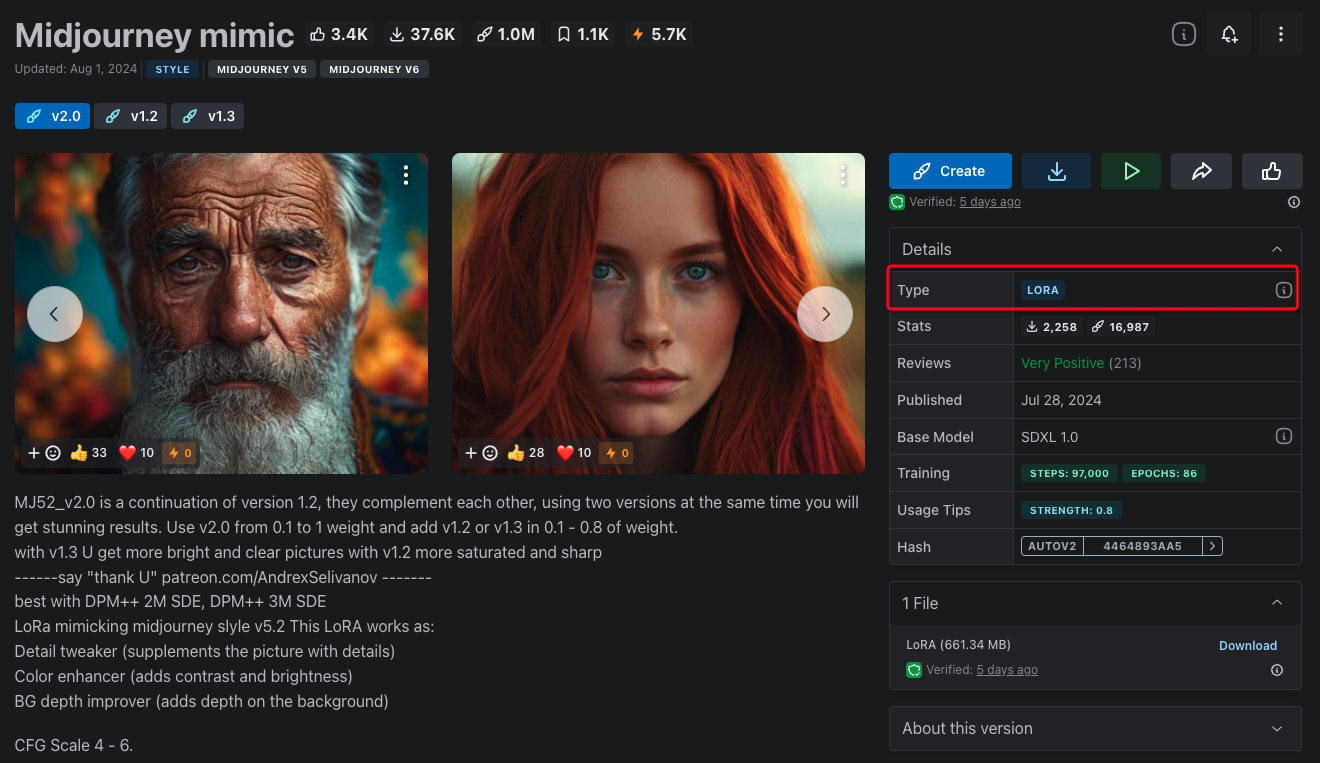Show next image with right arrow
Image resolution: width=1320 pixels, height=763 pixels.
coord(825,314)
